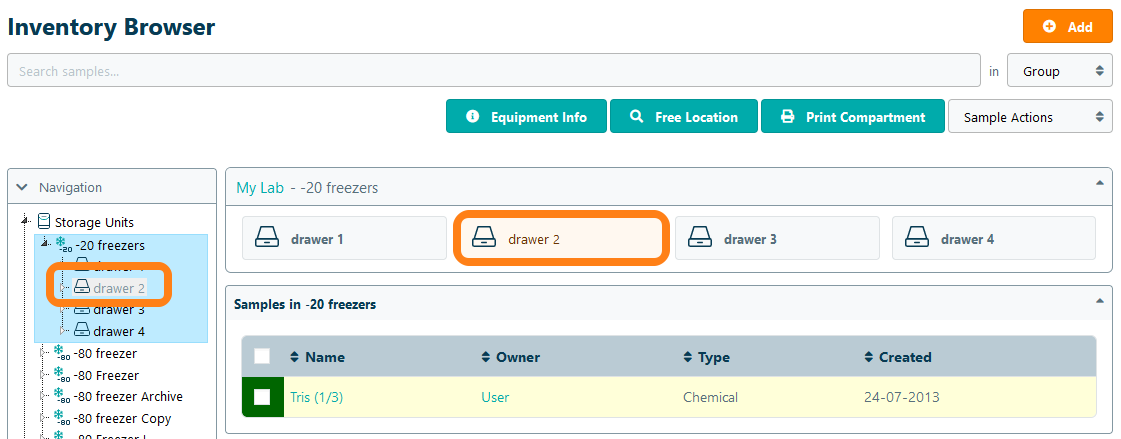The image size is (1121, 439).
Task: Open the Group search scope dropdown
Action: coord(1059,71)
